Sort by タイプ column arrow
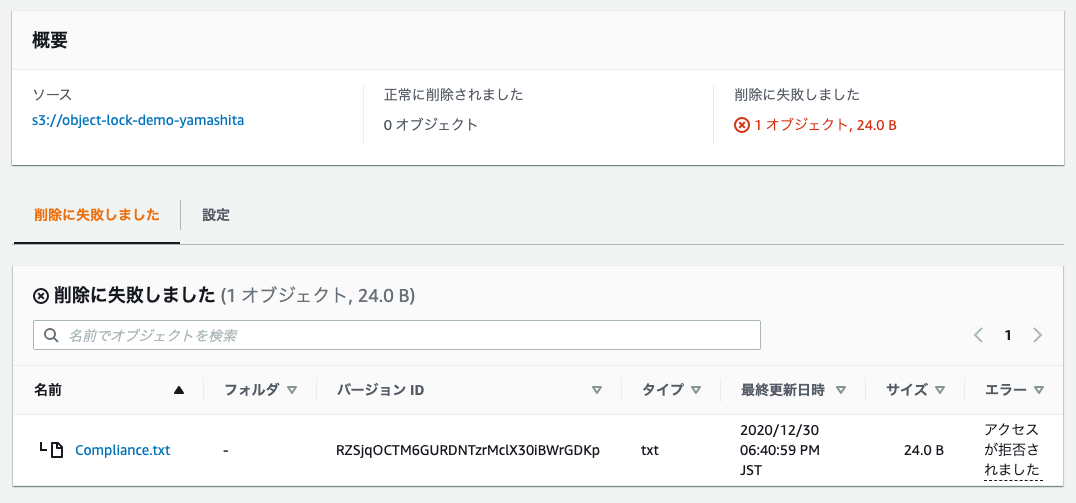 point(696,390)
